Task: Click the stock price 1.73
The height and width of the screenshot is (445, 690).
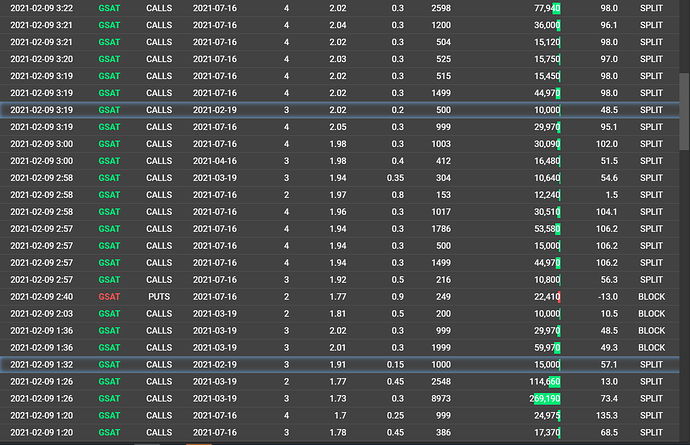Action: pyautogui.click(x=338, y=399)
